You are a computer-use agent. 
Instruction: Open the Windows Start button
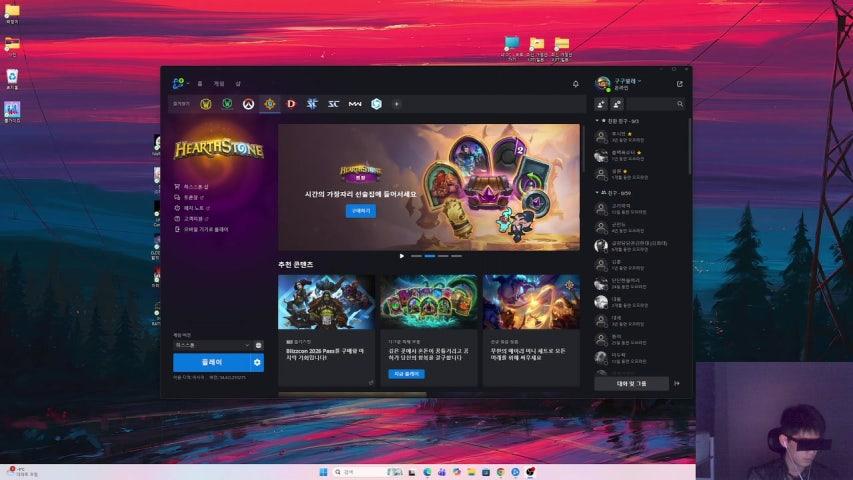pos(324,472)
